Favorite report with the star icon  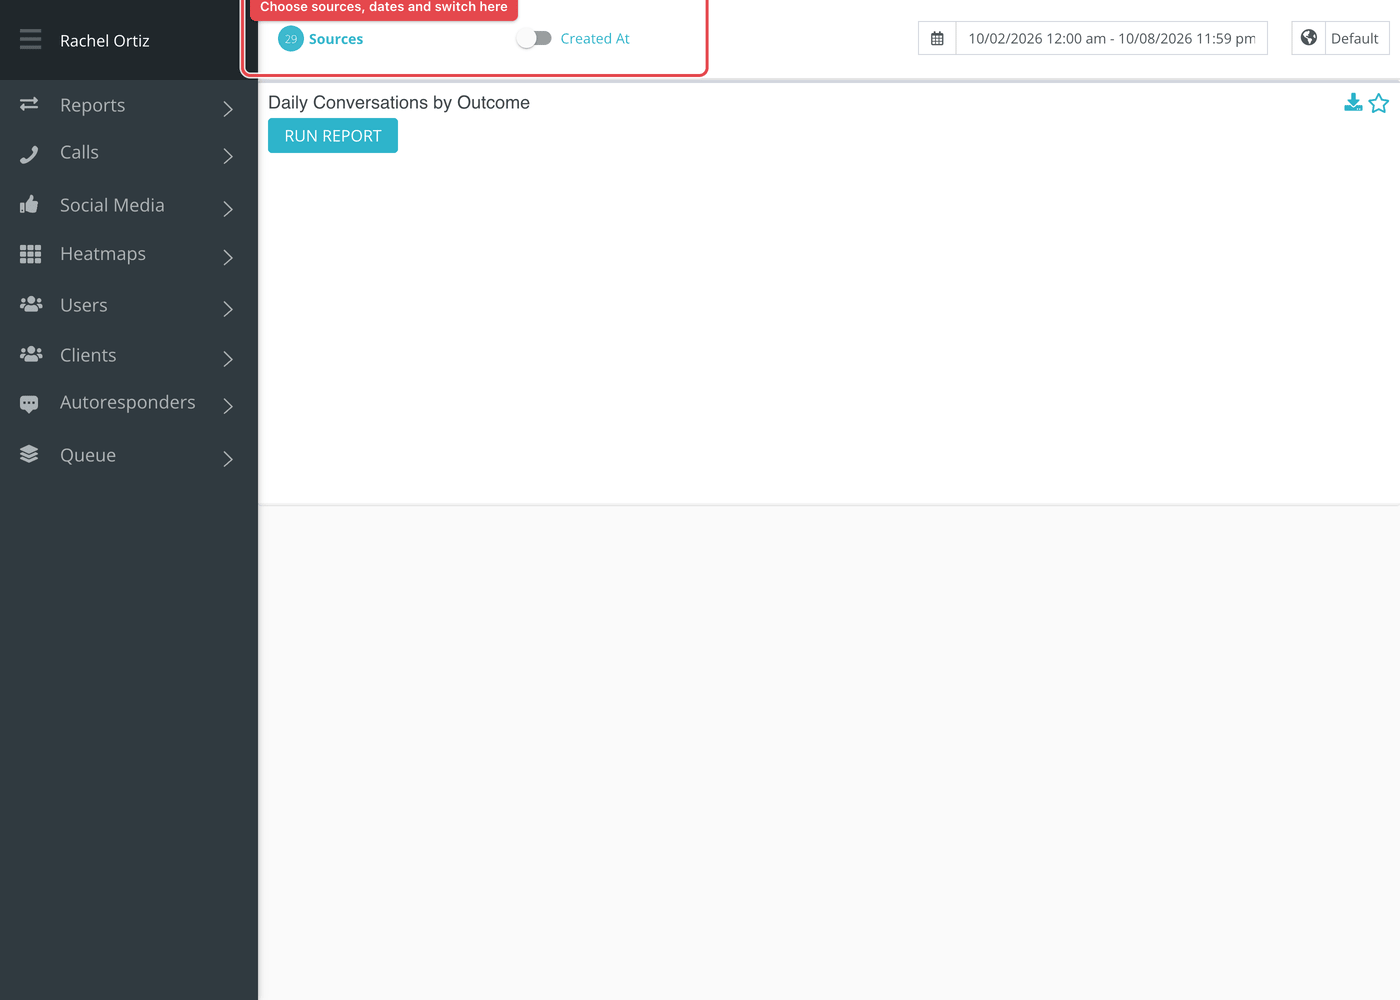tap(1379, 103)
